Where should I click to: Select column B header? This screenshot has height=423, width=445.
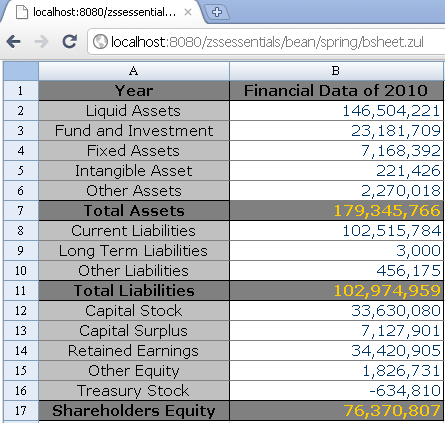pos(336,71)
